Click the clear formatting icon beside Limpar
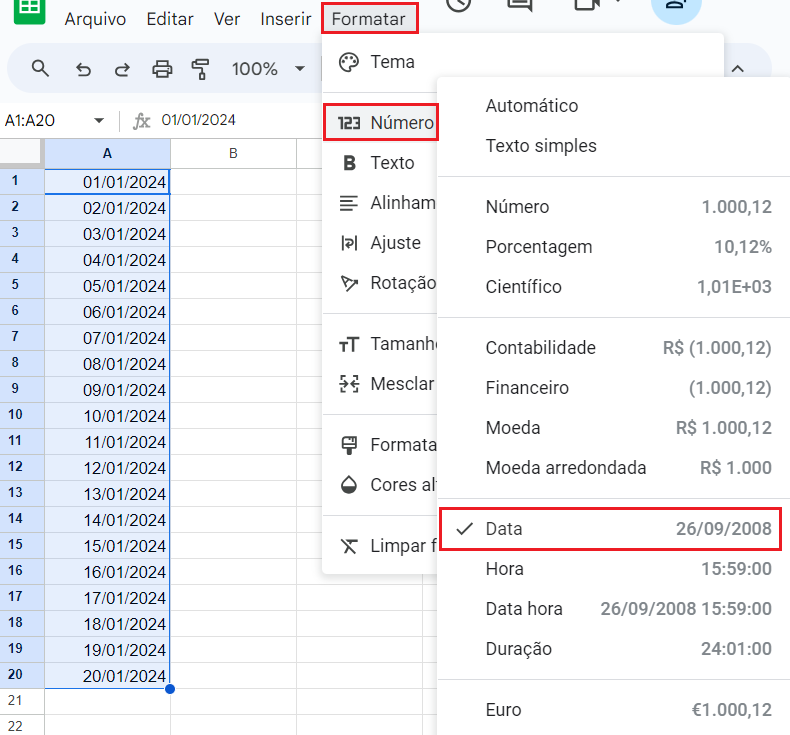Screen dimensions: 790x735 pyautogui.click(x=349, y=546)
